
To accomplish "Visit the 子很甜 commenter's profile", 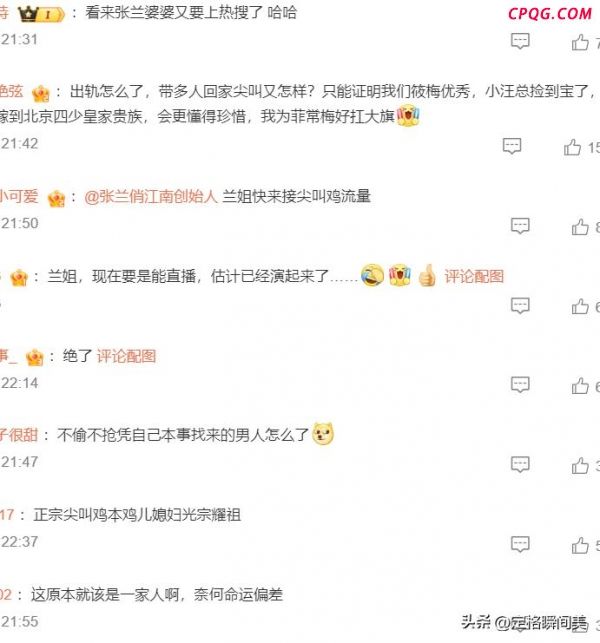I will click(x=19, y=435).
